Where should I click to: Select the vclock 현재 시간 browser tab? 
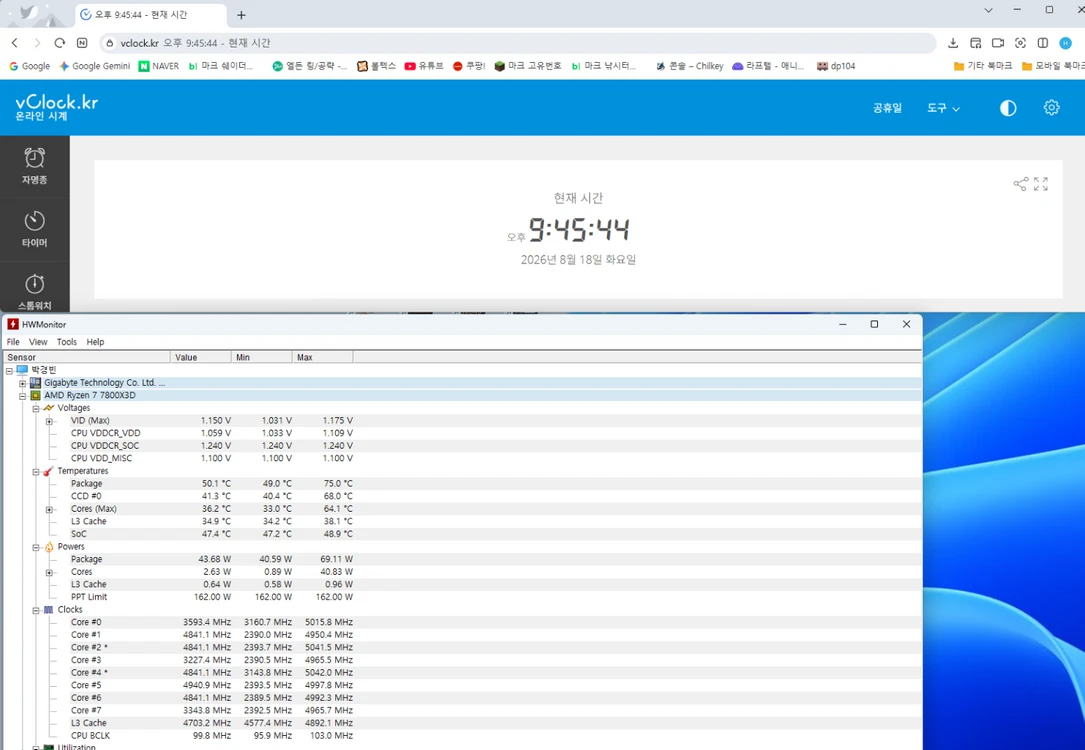coord(150,15)
